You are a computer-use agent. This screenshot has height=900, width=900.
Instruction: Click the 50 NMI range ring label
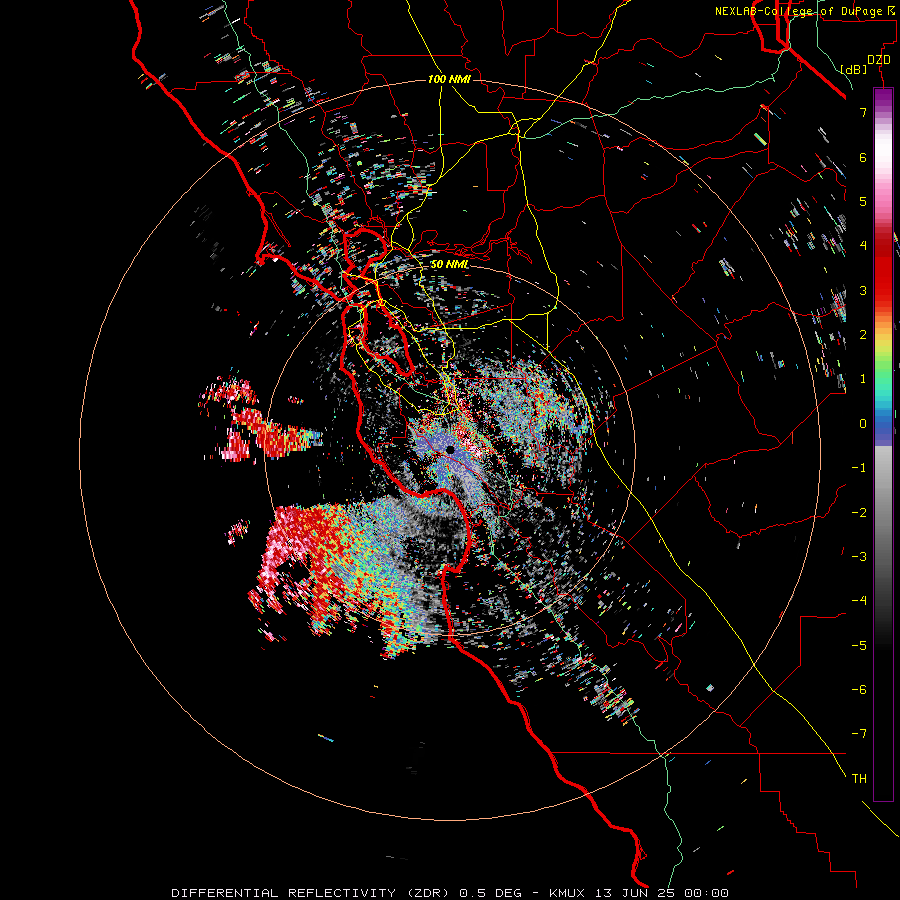(449, 264)
